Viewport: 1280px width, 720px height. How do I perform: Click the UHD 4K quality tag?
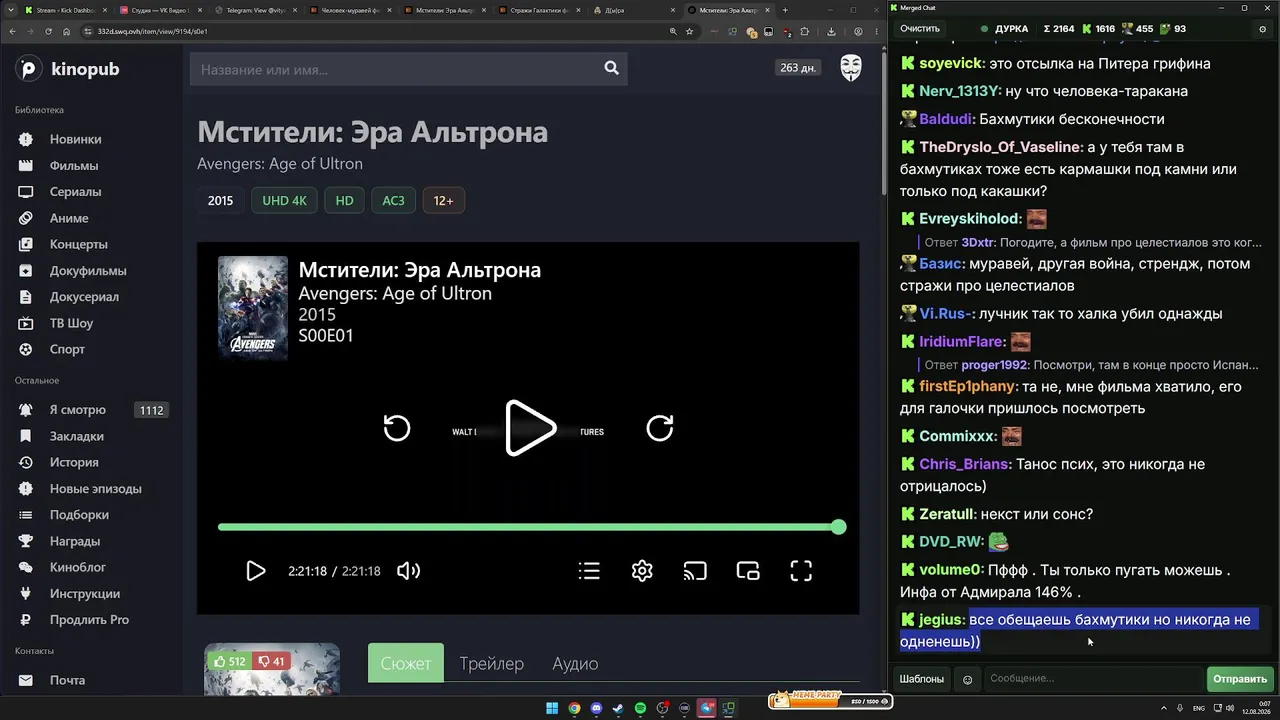284,201
